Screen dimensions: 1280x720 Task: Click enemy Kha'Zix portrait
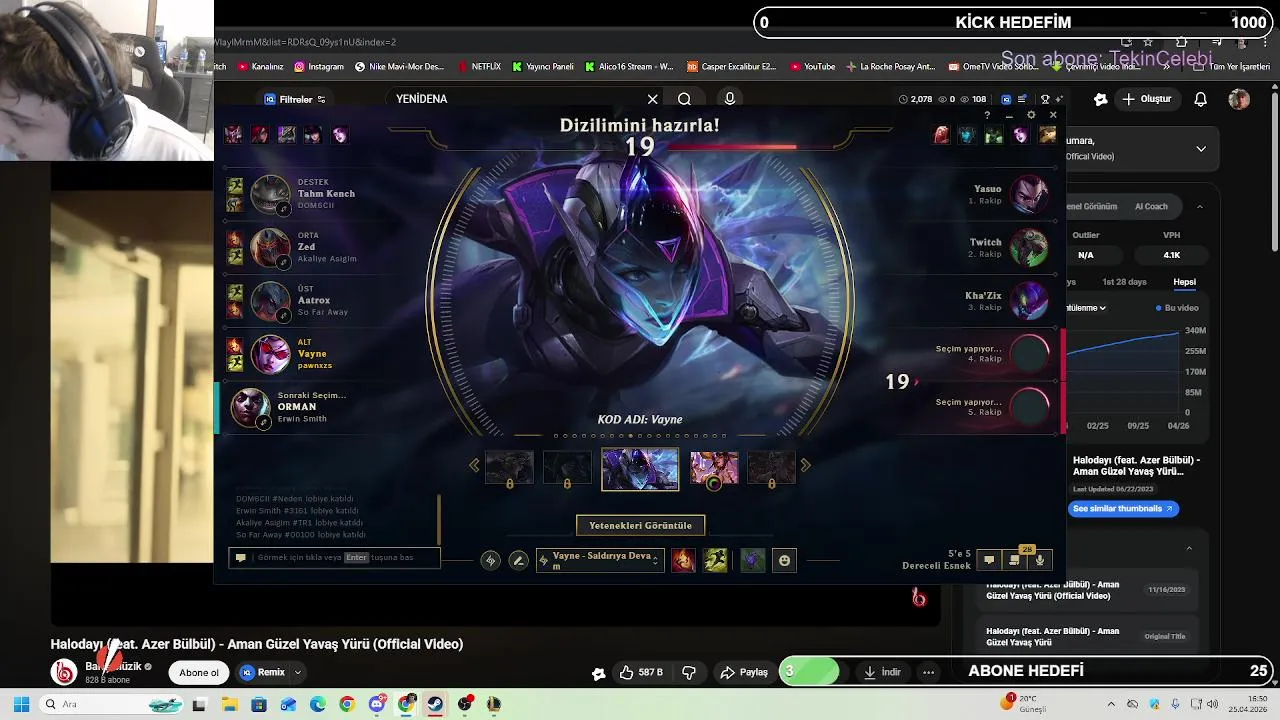[1029, 300]
